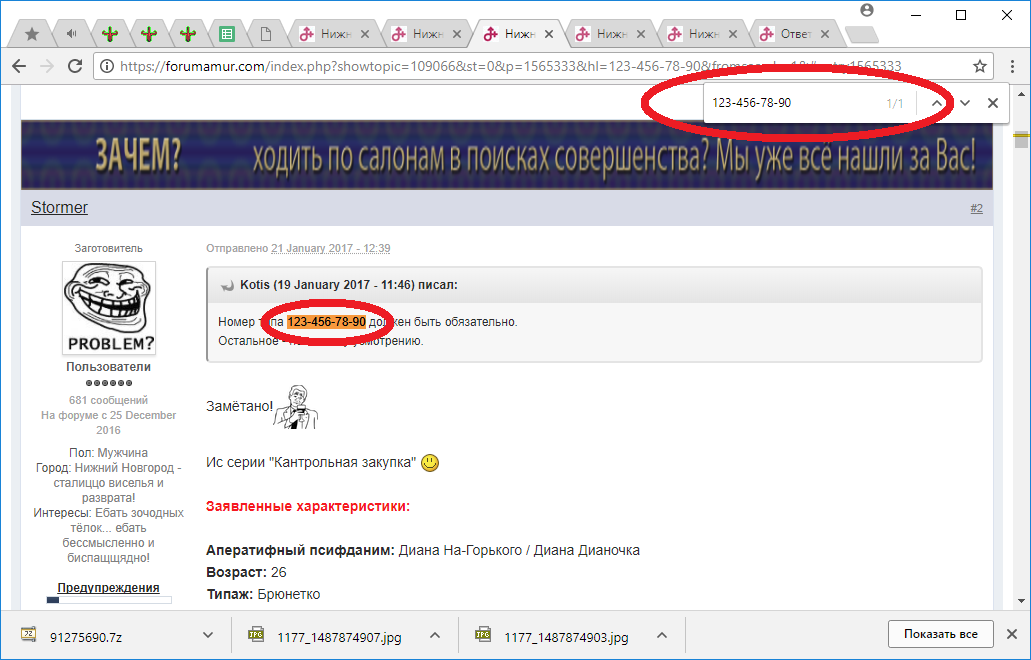1031x660 pixels.
Task: Expand options for 1177_1487874907.jpg download
Action: coord(435,635)
